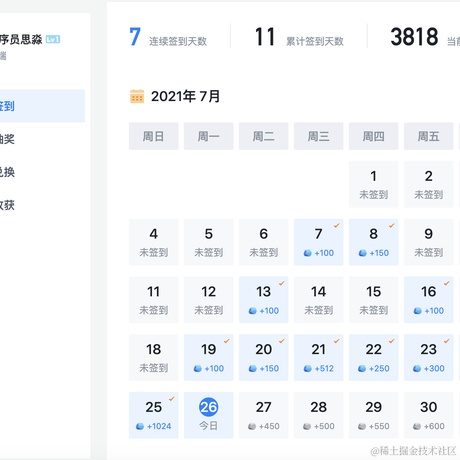Click the 周五 weekday header

(x=429, y=136)
